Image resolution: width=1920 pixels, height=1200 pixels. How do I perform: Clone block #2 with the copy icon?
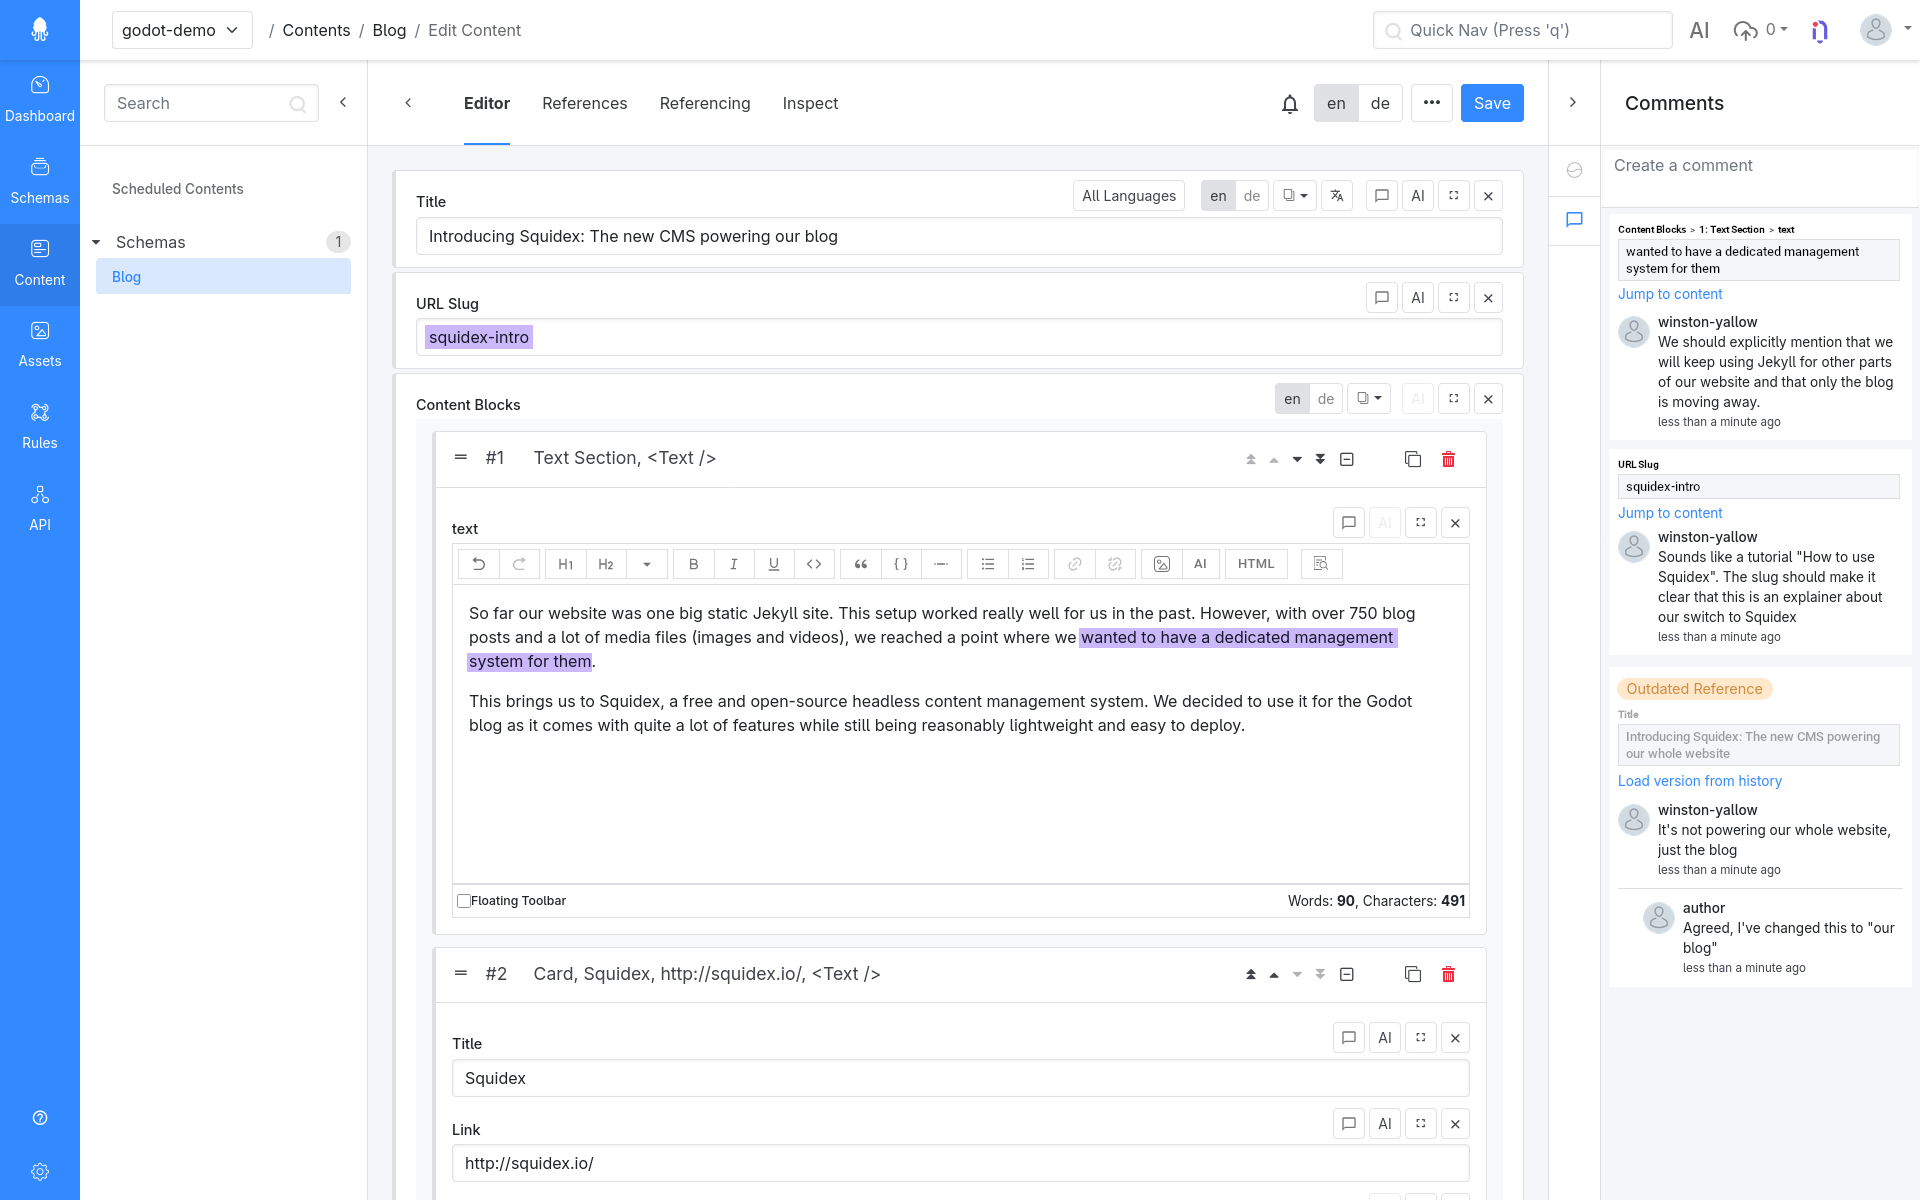point(1412,974)
